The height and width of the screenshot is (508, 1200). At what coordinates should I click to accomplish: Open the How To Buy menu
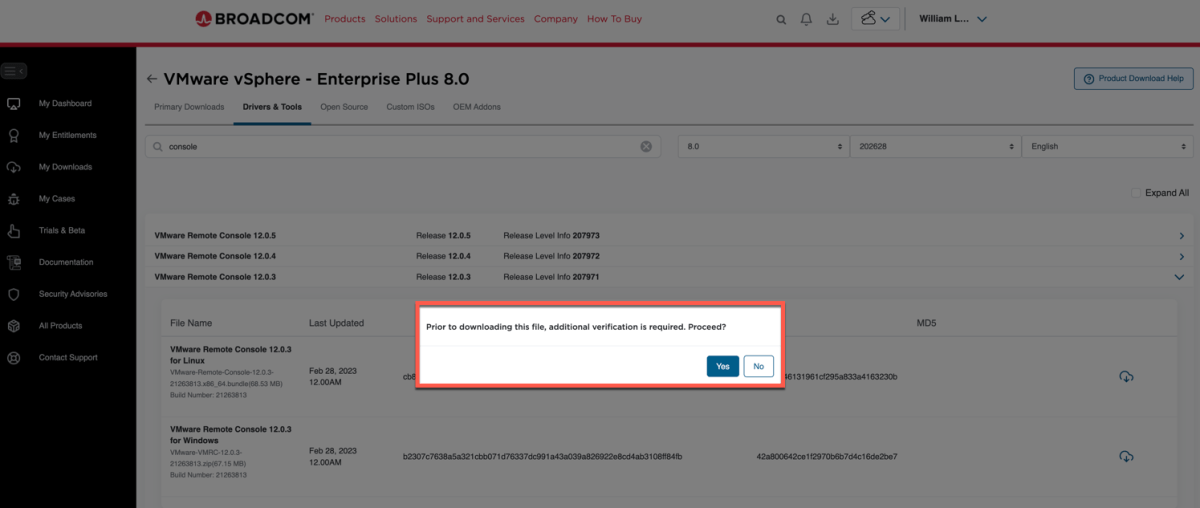coord(614,19)
